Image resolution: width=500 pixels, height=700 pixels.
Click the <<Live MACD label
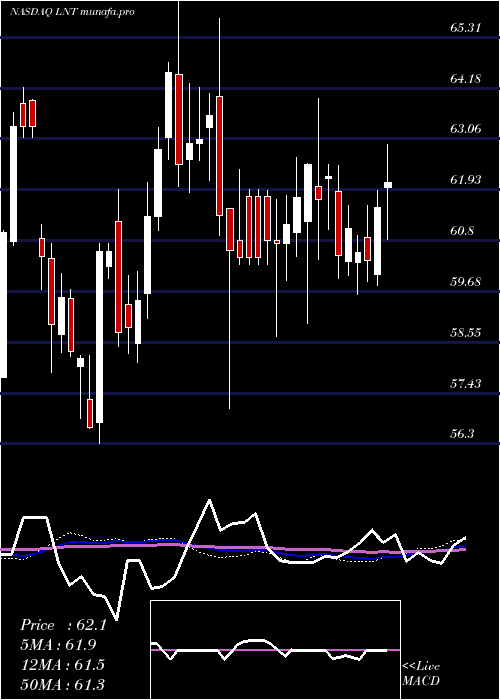(x=421, y=674)
